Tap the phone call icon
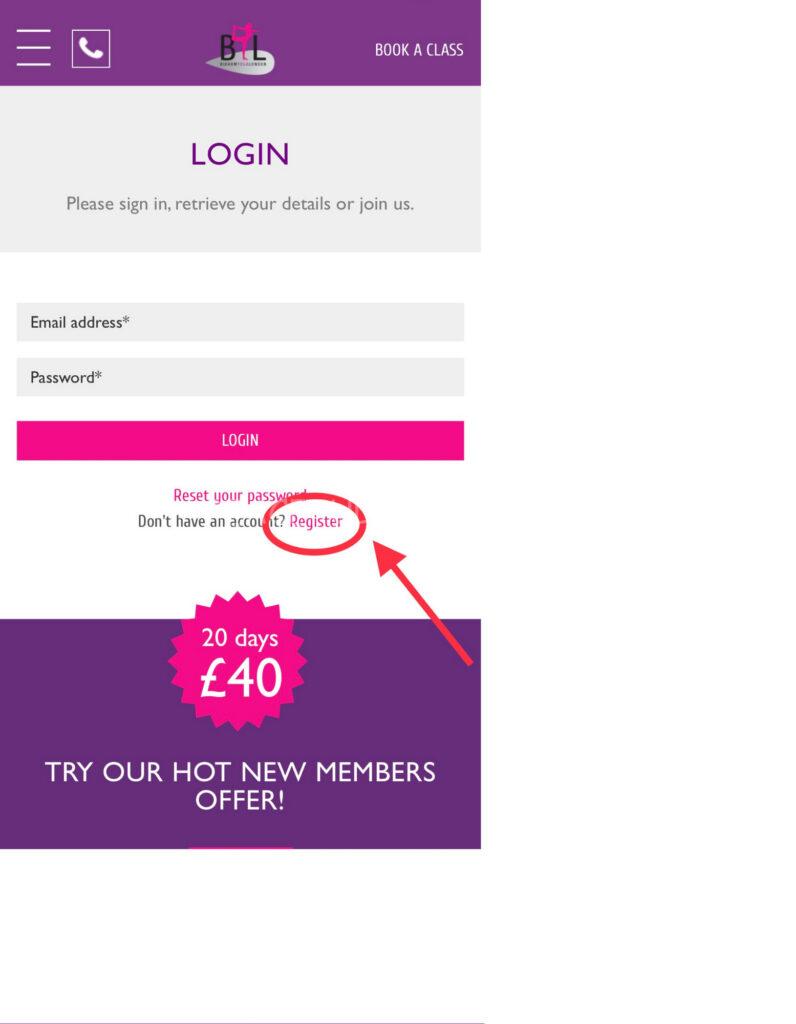The width and height of the screenshot is (796, 1024). [91, 48]
